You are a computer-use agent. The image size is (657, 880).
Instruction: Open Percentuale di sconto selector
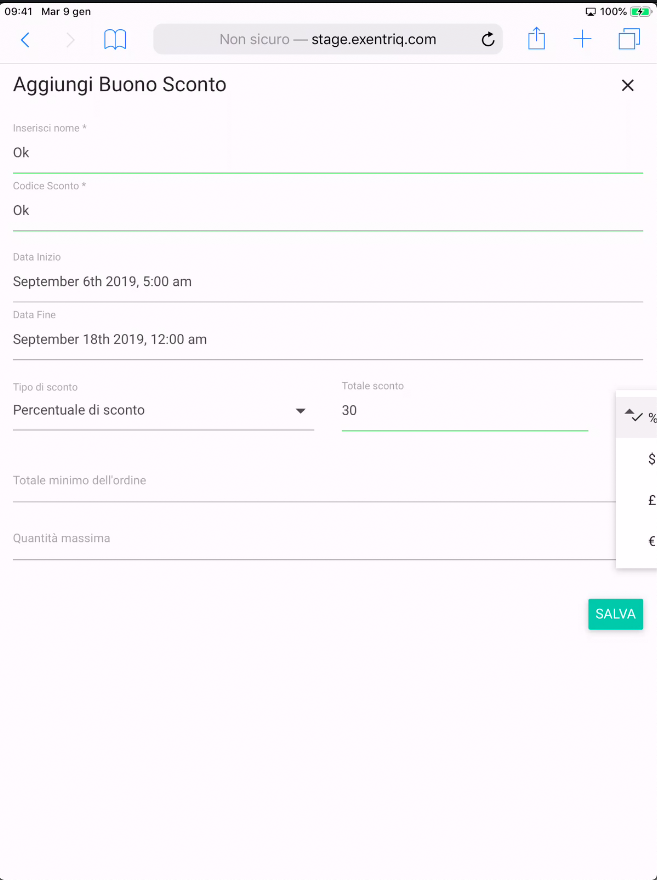(x=150, y=411)
